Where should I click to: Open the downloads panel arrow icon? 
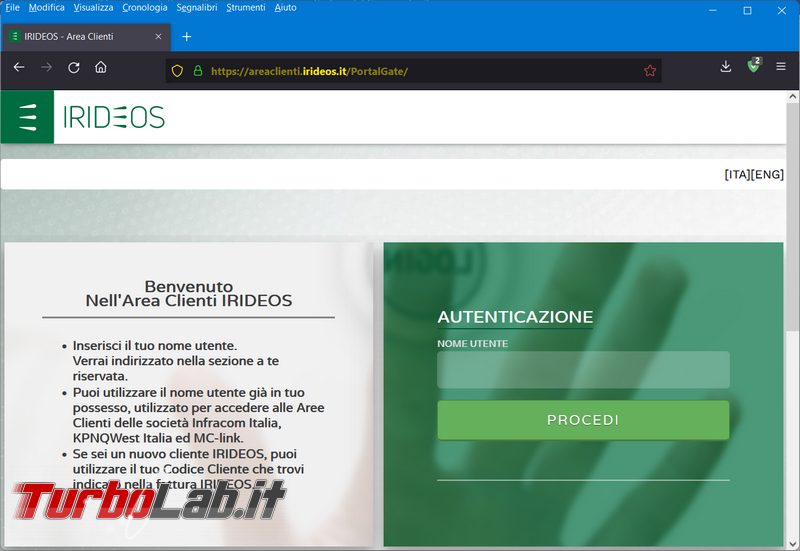726,66
